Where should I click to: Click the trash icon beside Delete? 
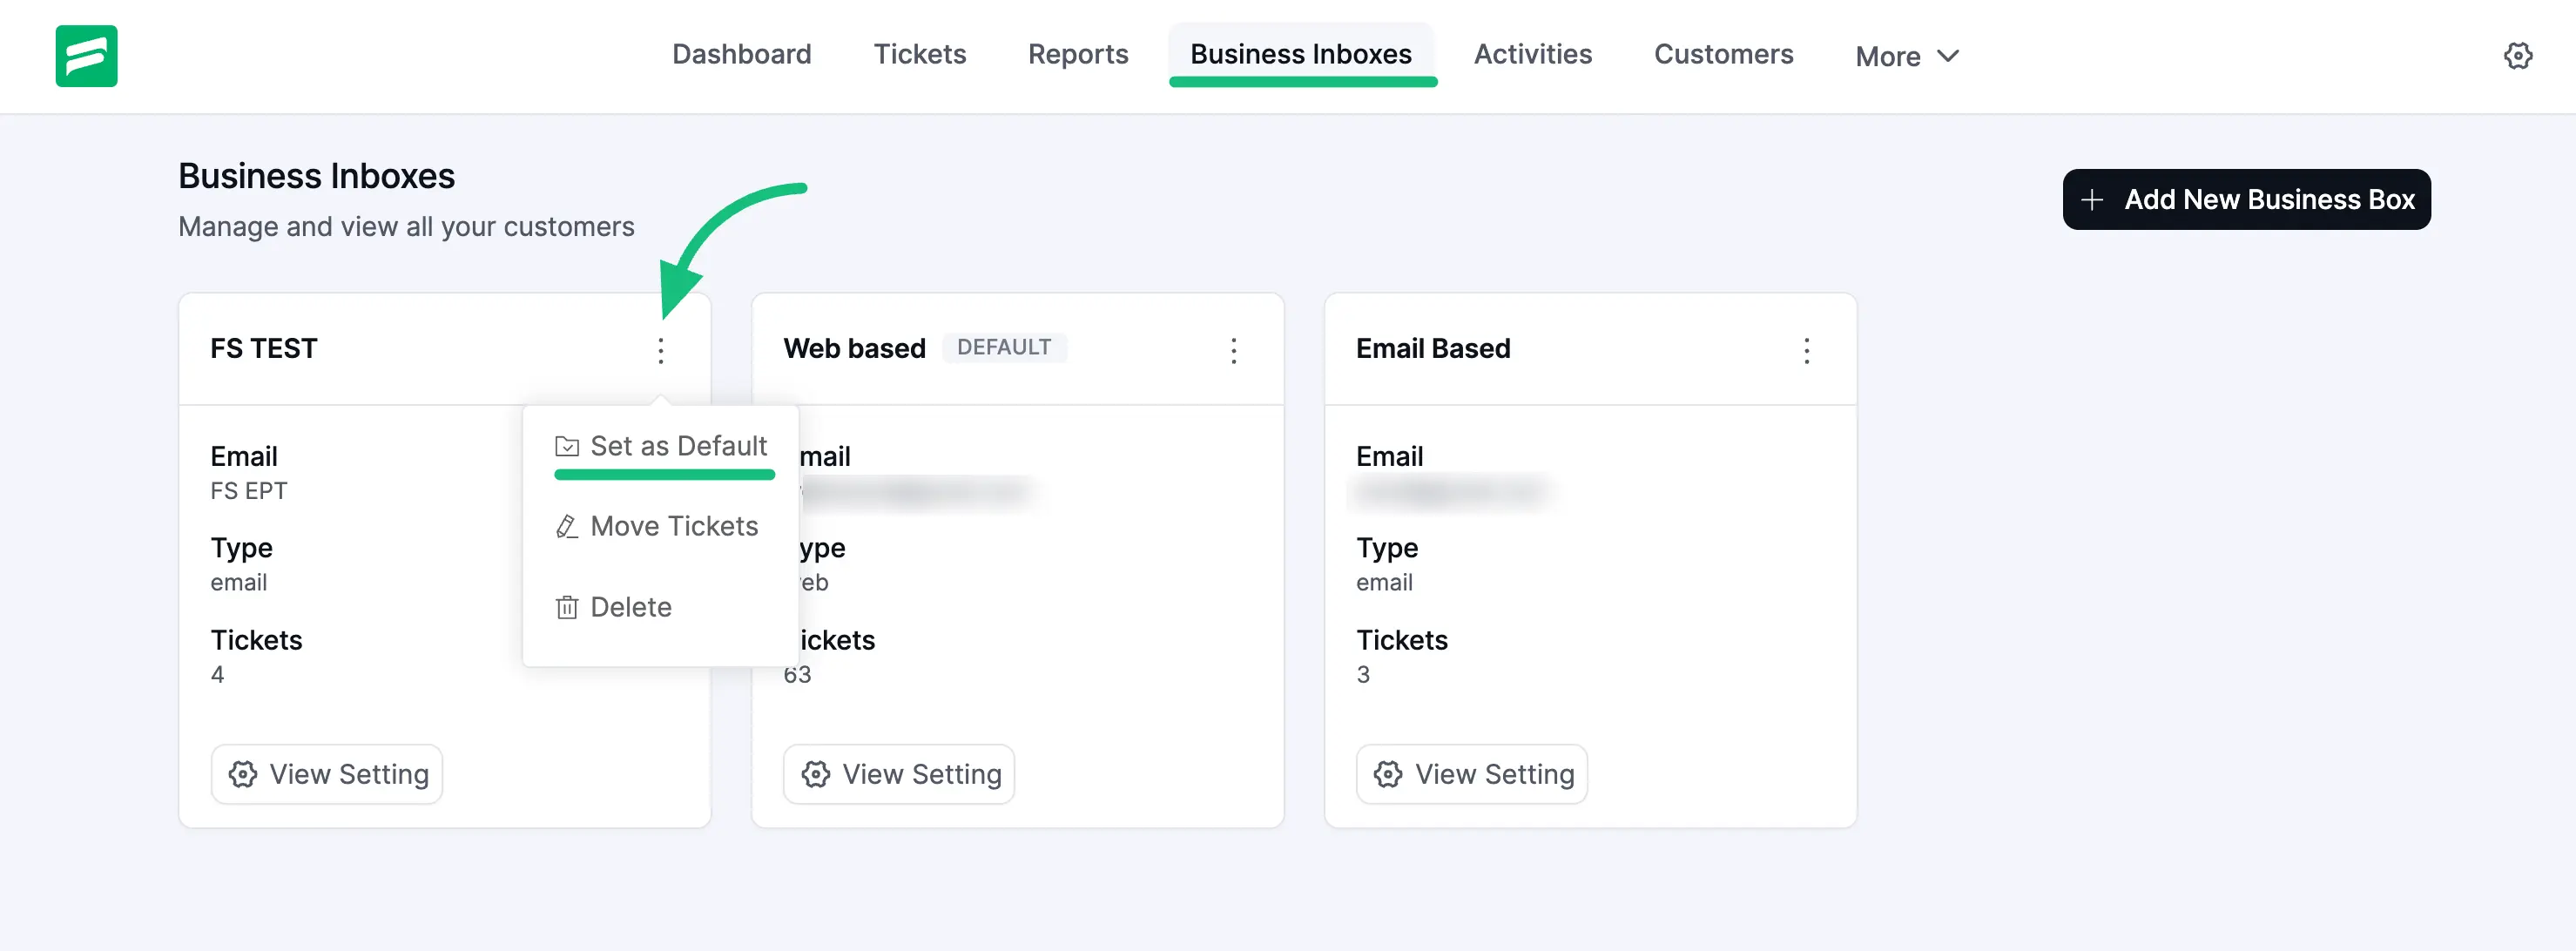(x=566, y=606)
